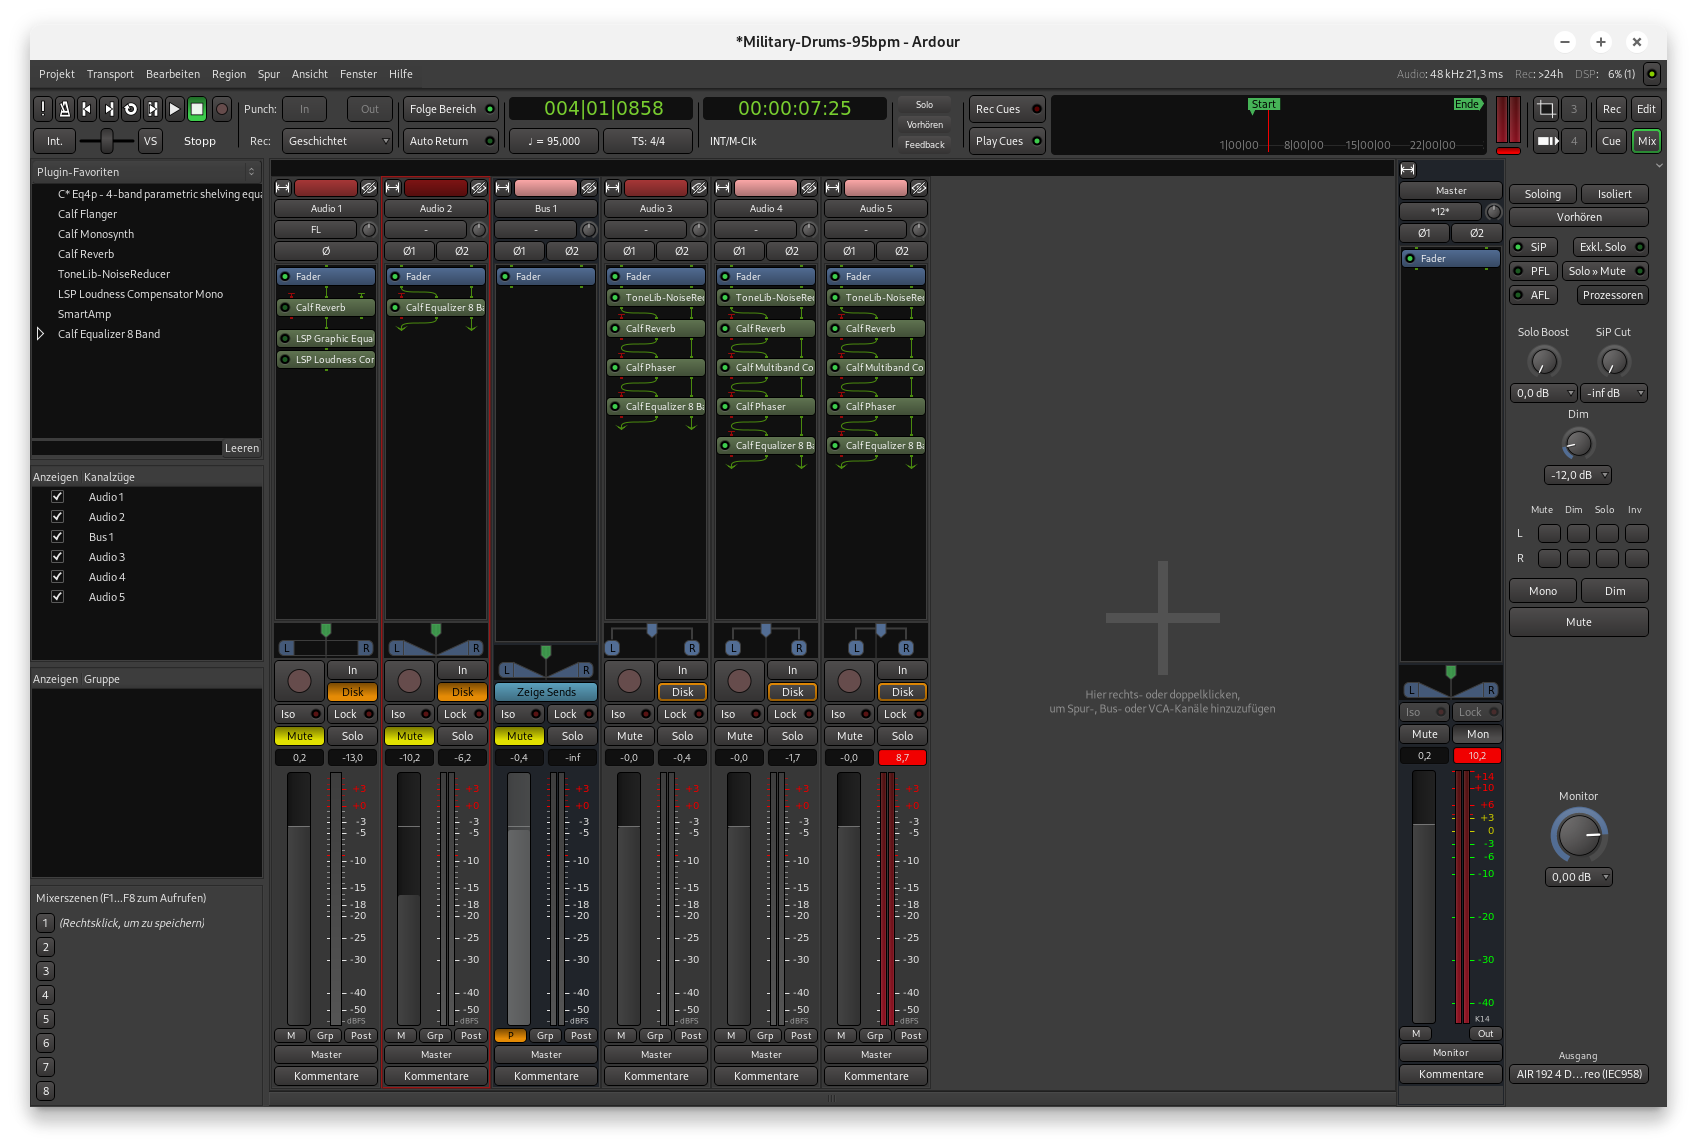Viewport: 1697px width, 1146px height.
Task: Start playback with the play icon
Action: click(x=175, y=109)
